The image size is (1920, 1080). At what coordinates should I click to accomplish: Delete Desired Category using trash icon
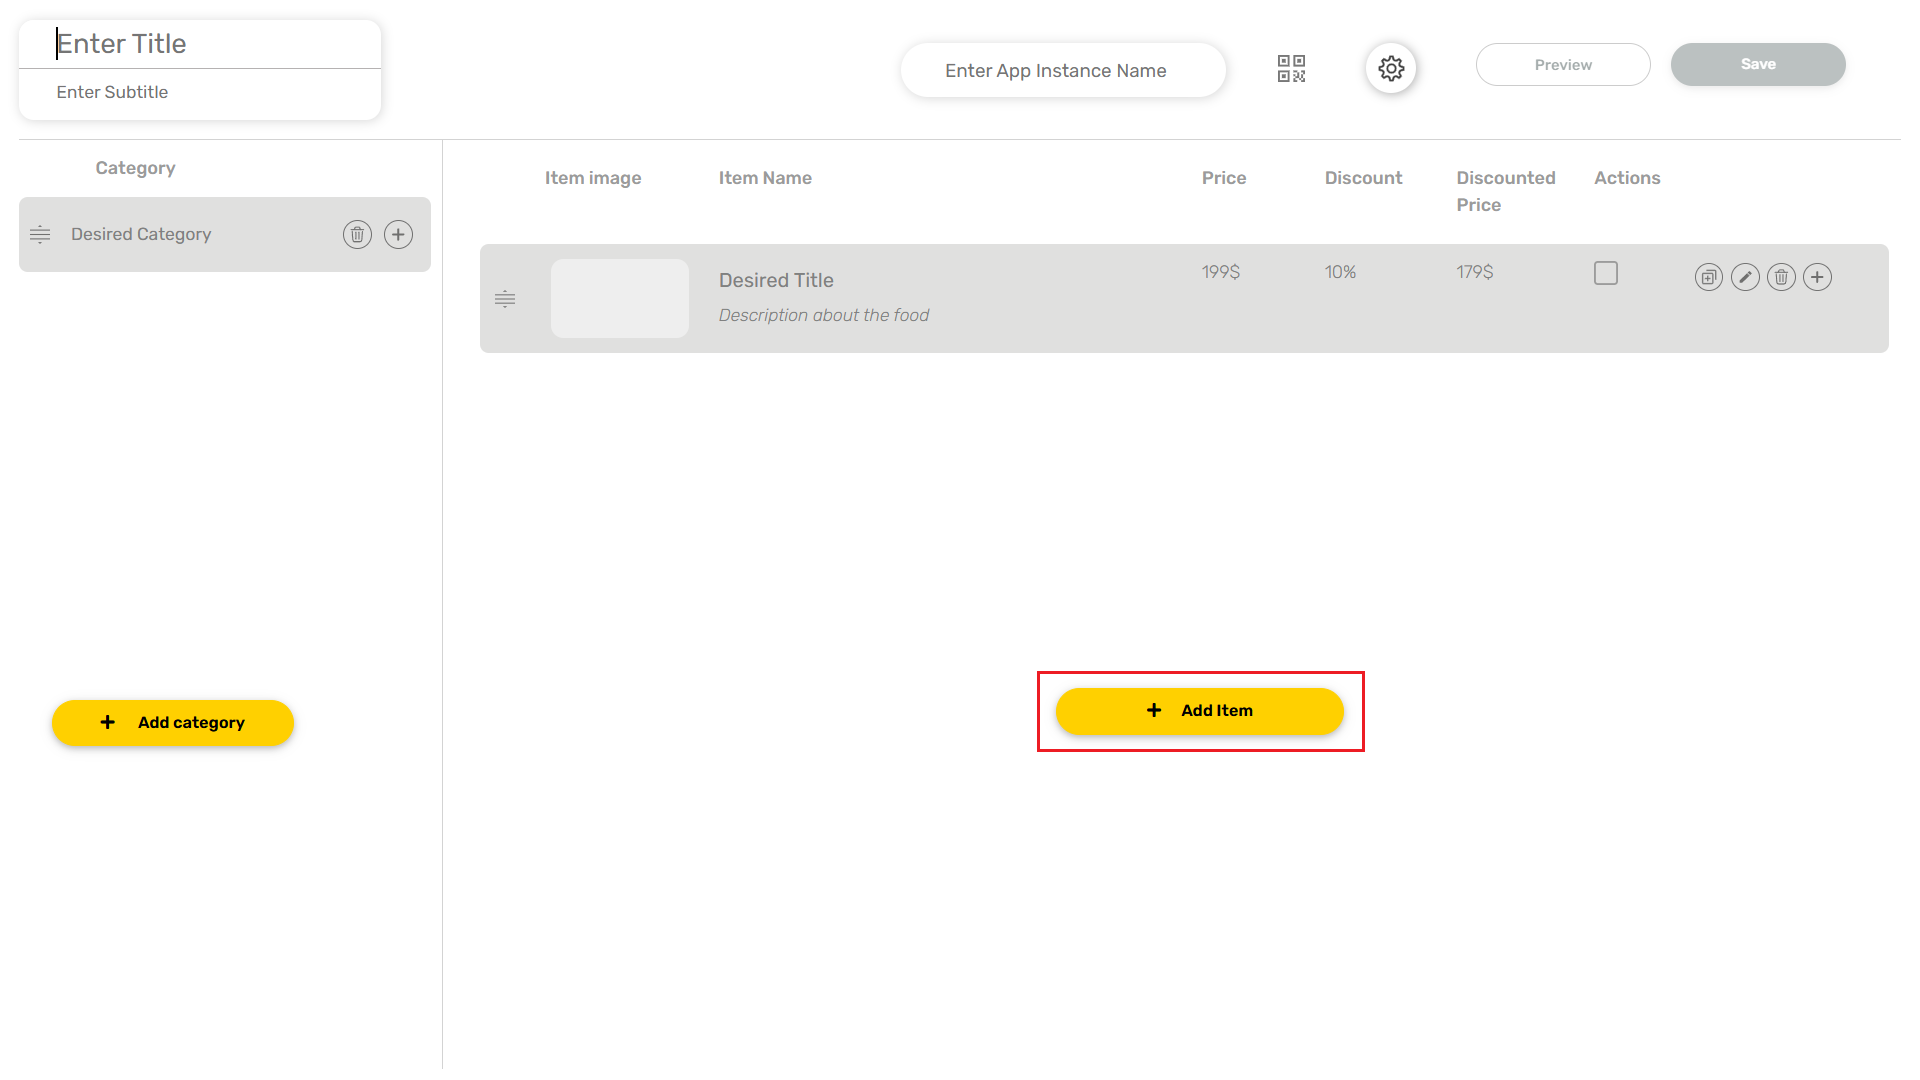click(x=357, y=234)
